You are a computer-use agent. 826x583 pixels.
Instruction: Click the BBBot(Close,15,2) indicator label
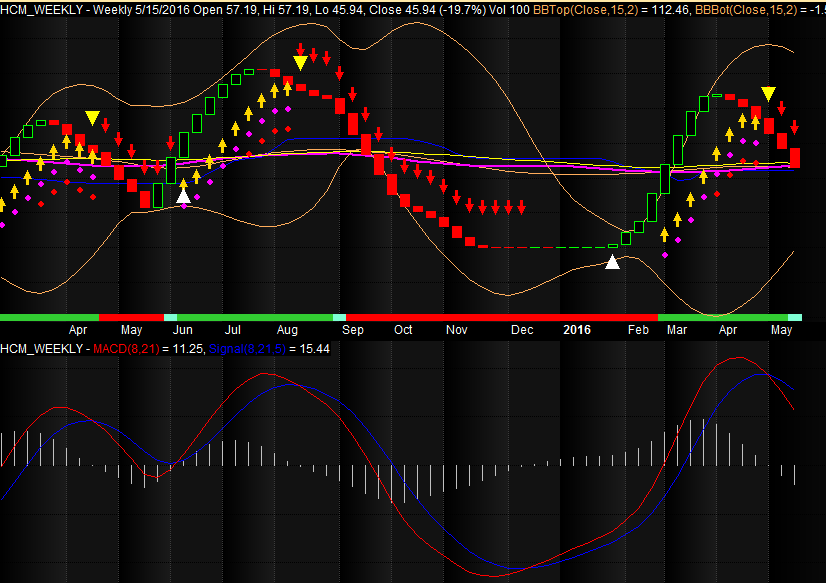coord(746,9)
